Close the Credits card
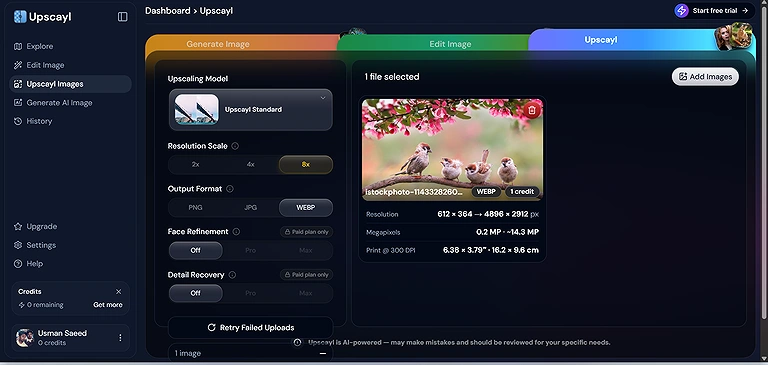768x365 pixels. coord(119,292)
